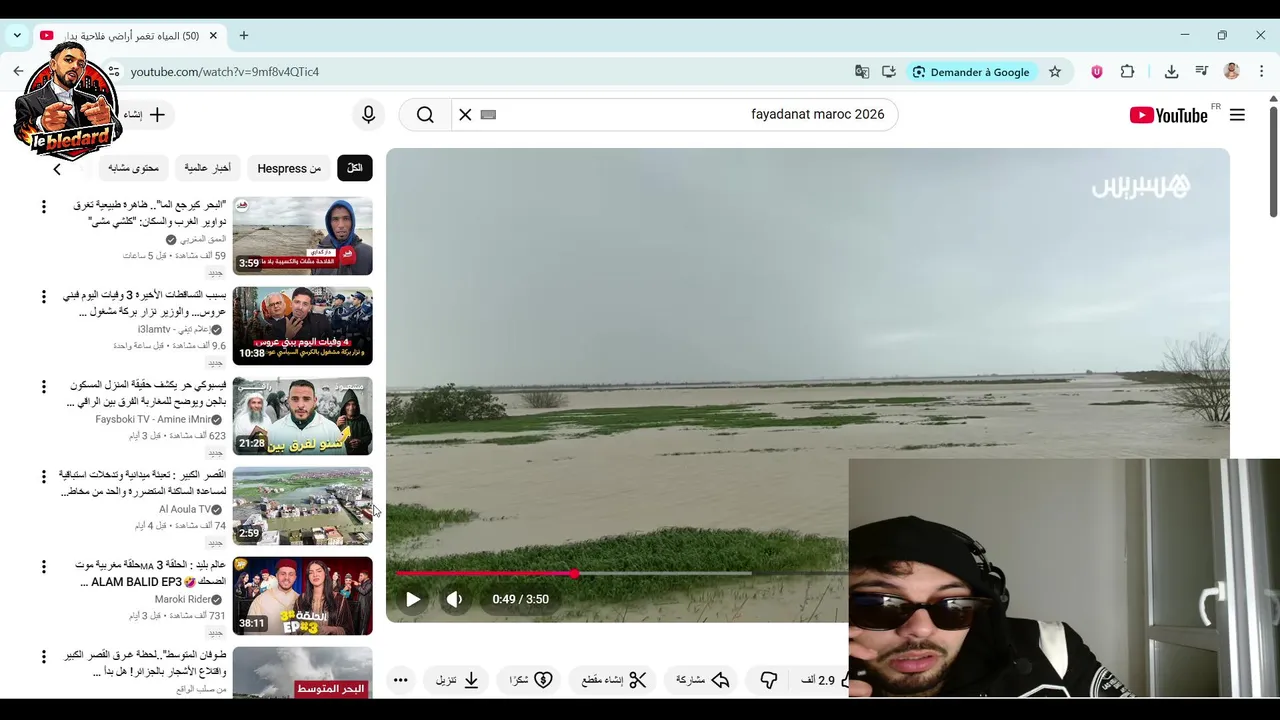Open the media controls icon in toolbar
The image size is (1280, 720).
[1201, 72]
